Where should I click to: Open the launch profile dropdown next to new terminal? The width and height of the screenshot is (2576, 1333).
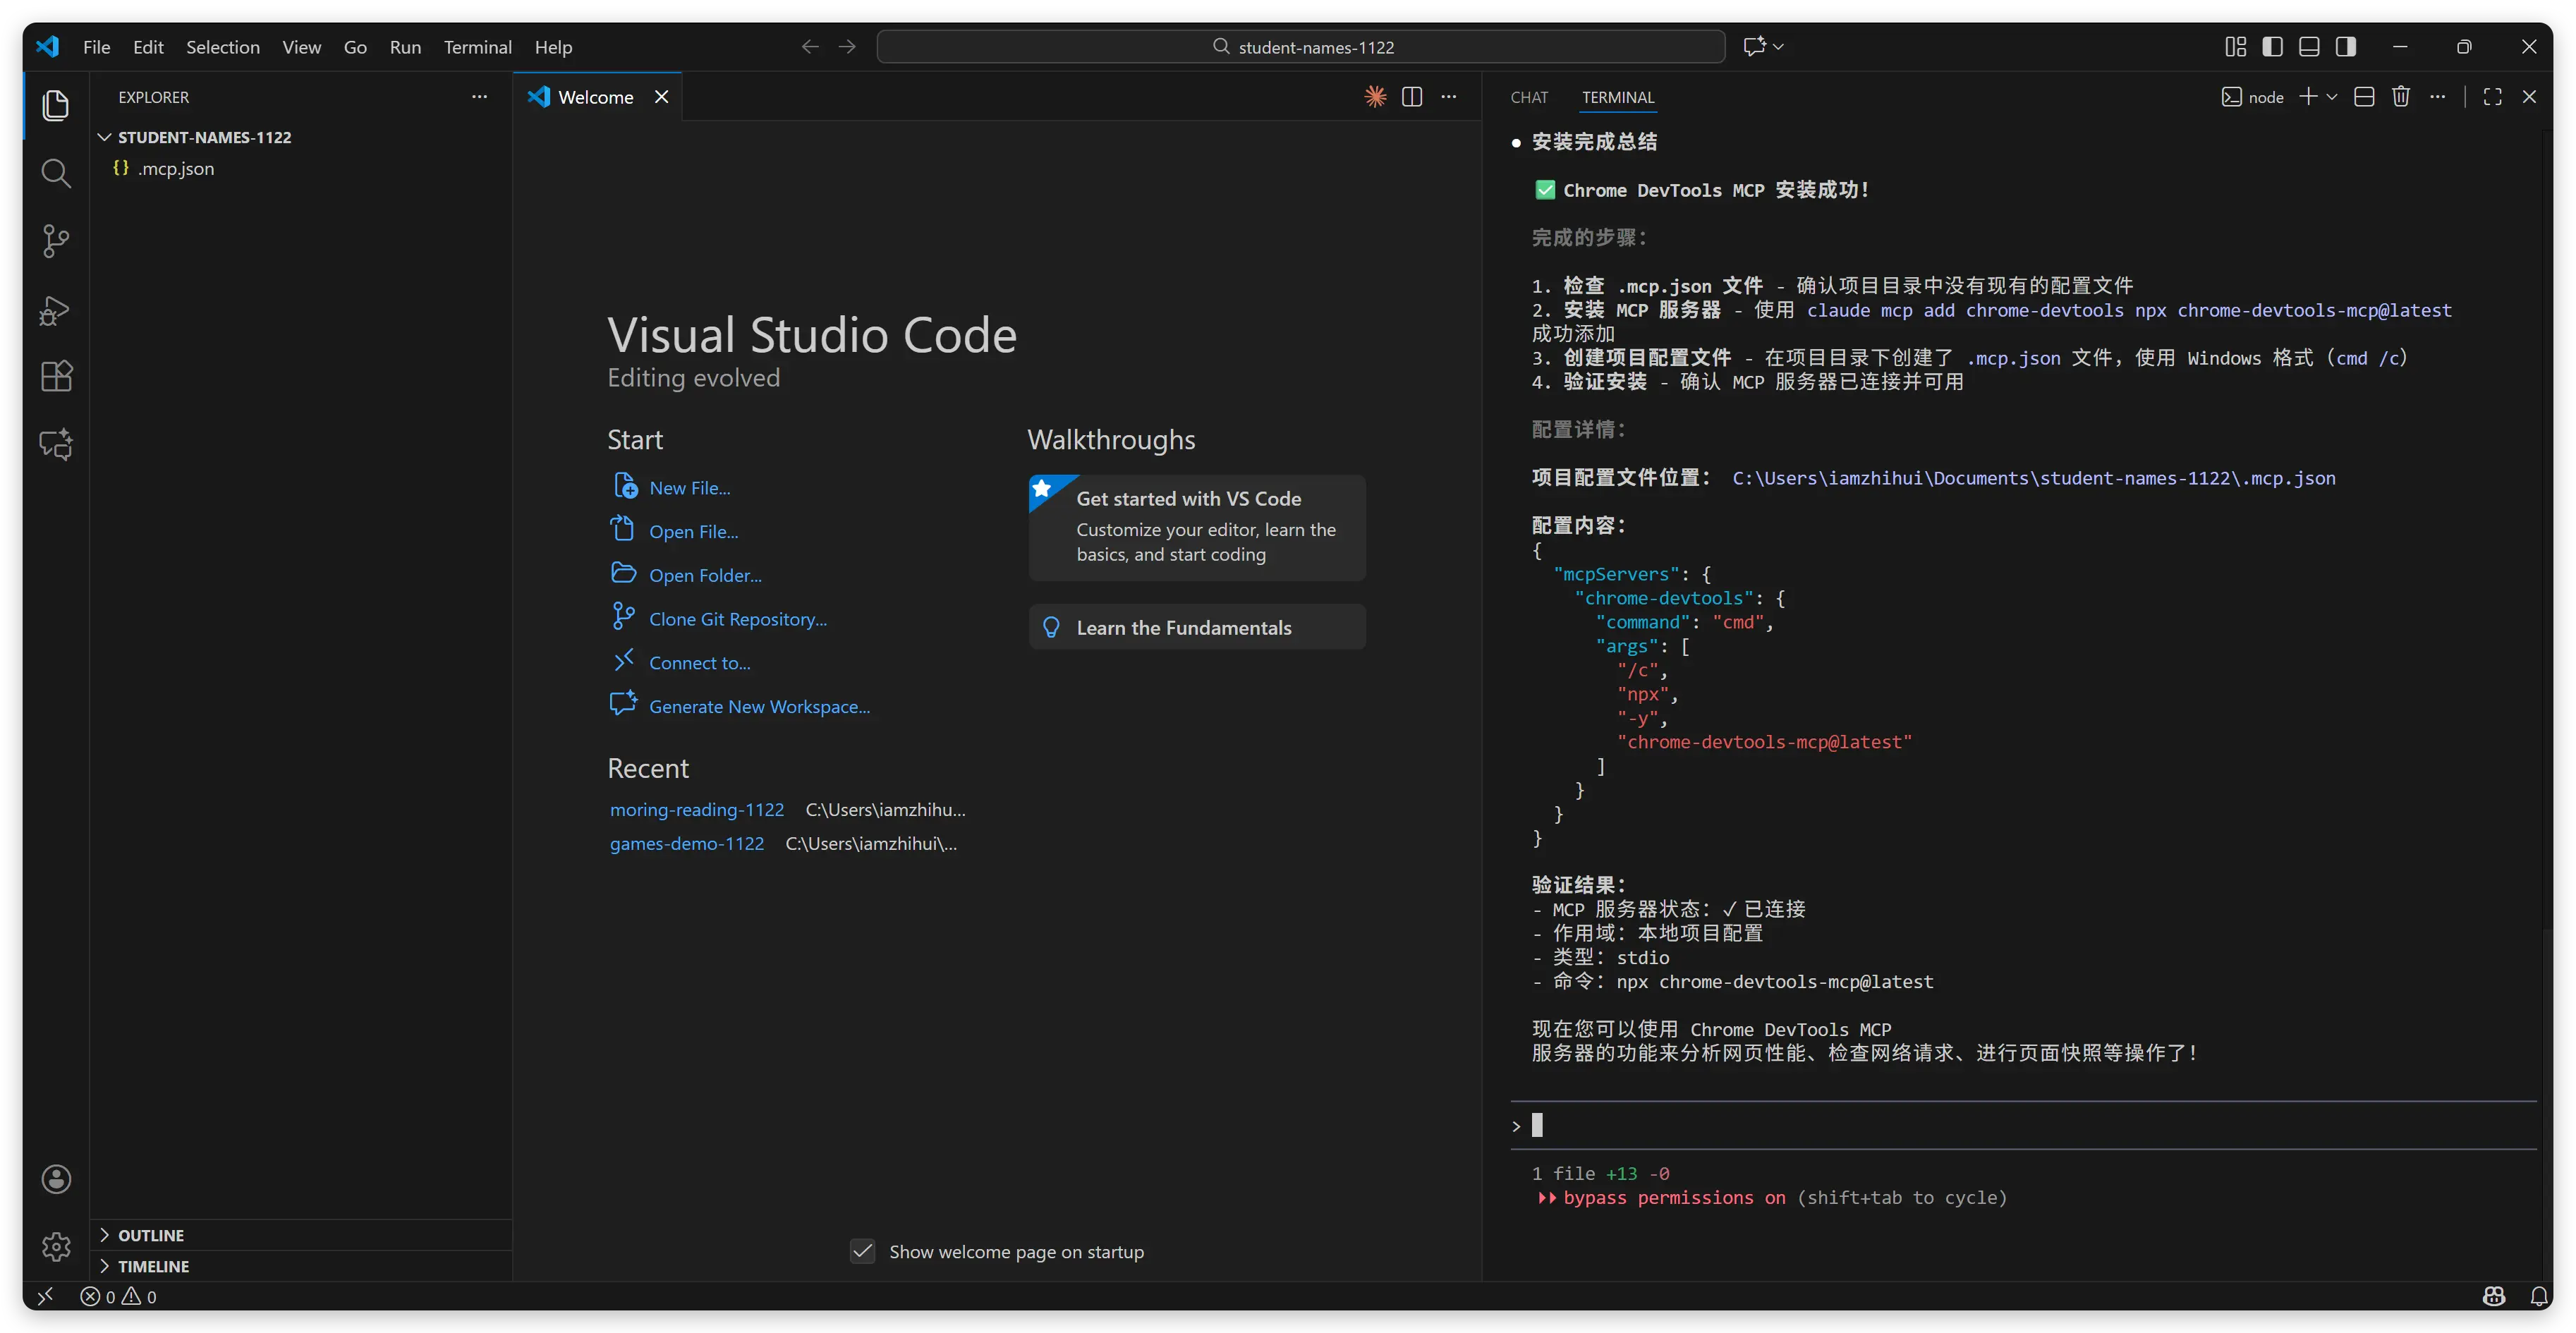click(2332, 97)
